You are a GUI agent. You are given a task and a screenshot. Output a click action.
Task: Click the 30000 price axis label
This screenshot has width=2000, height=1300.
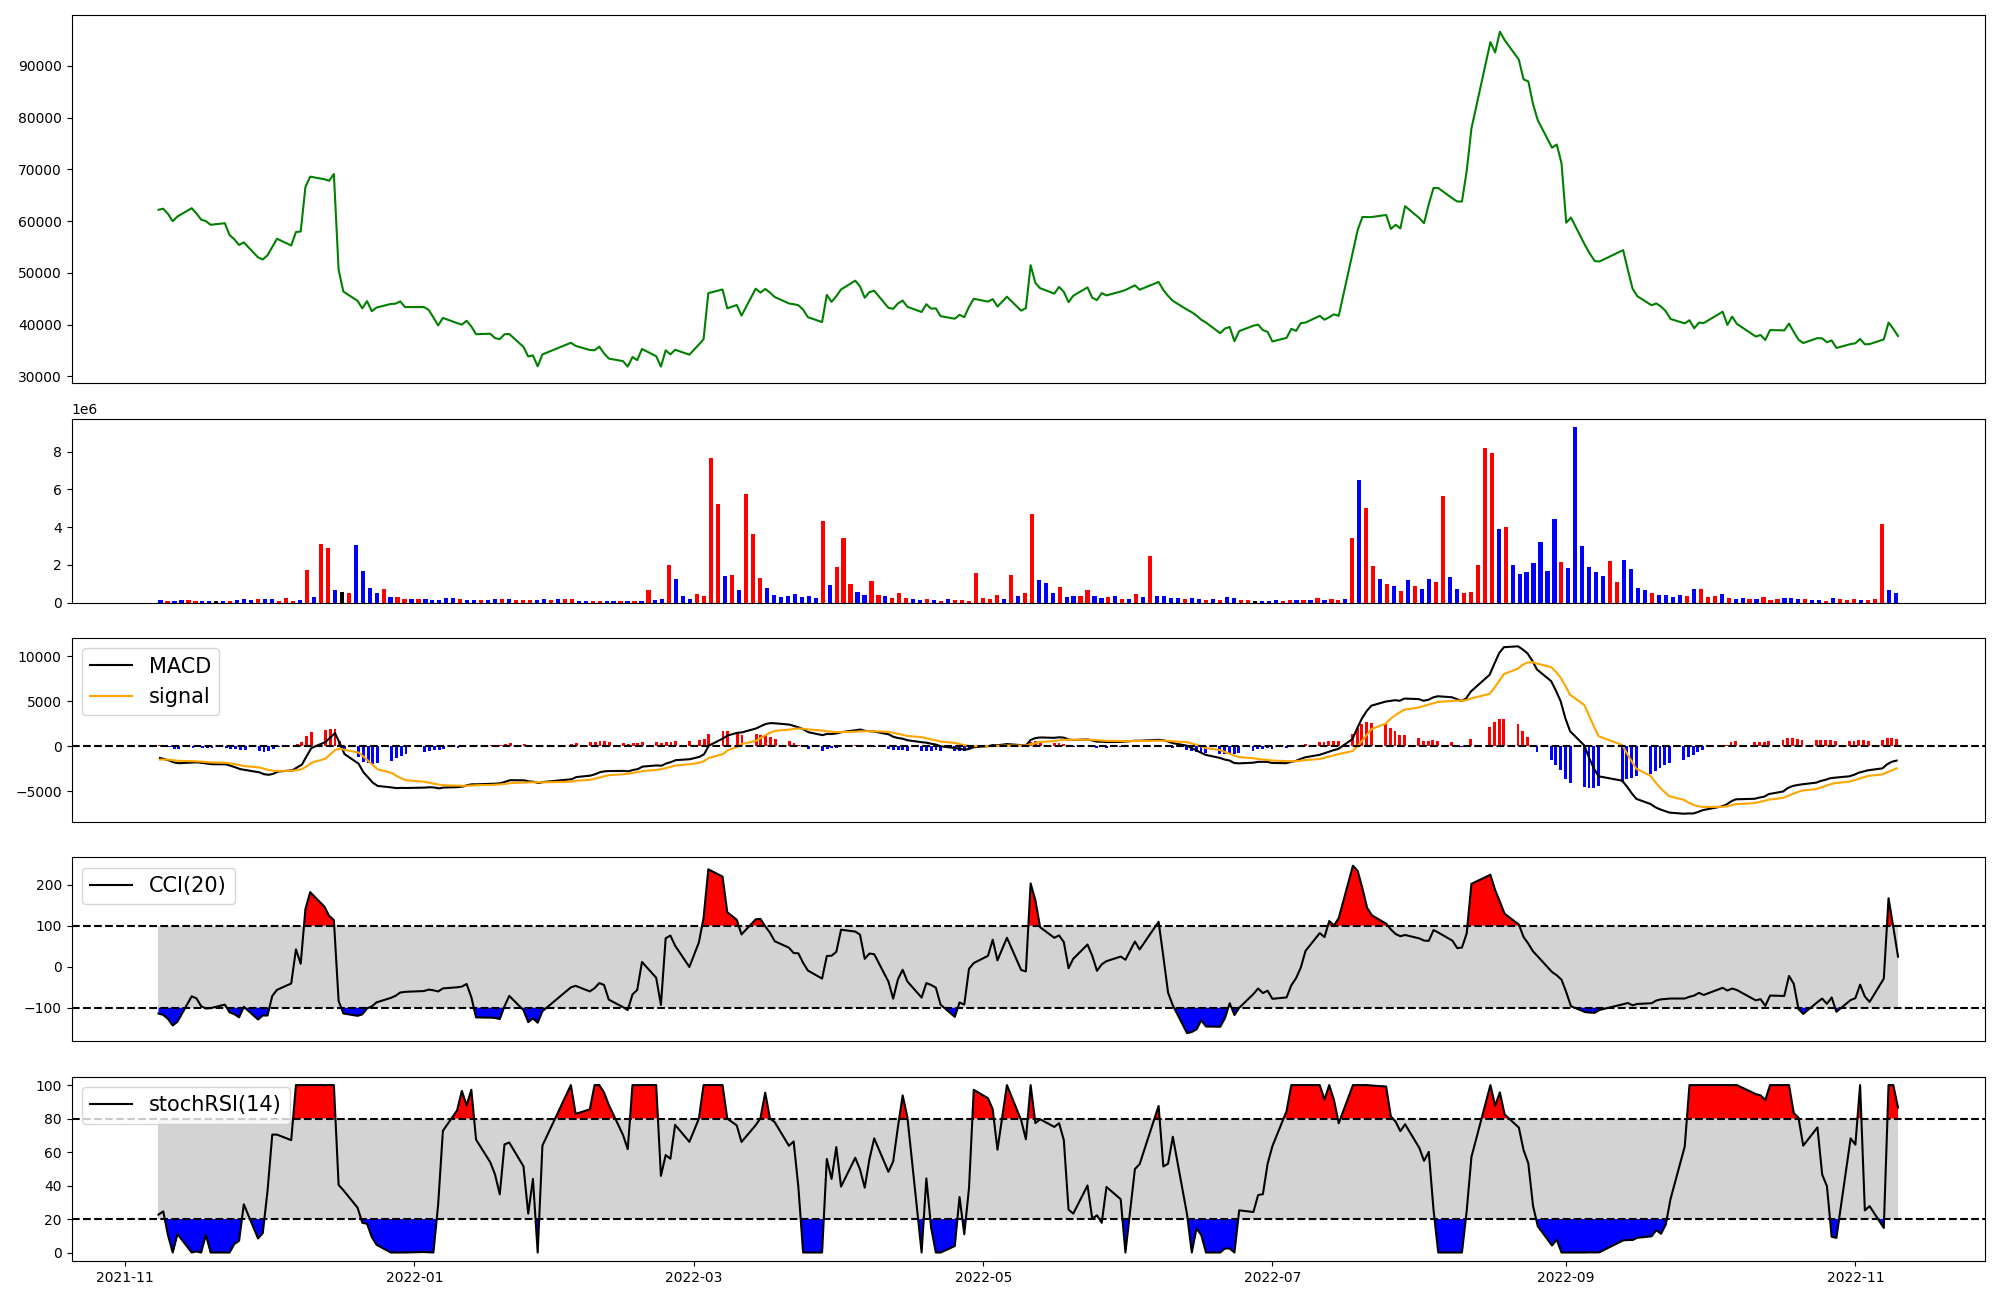[x=41, y=377]
